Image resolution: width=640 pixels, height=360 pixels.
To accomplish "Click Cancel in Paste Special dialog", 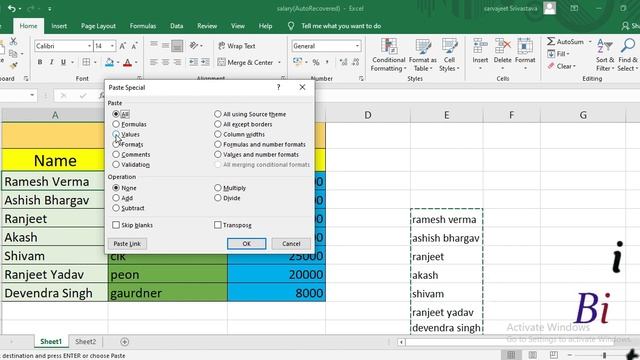I will click(291, 244).
